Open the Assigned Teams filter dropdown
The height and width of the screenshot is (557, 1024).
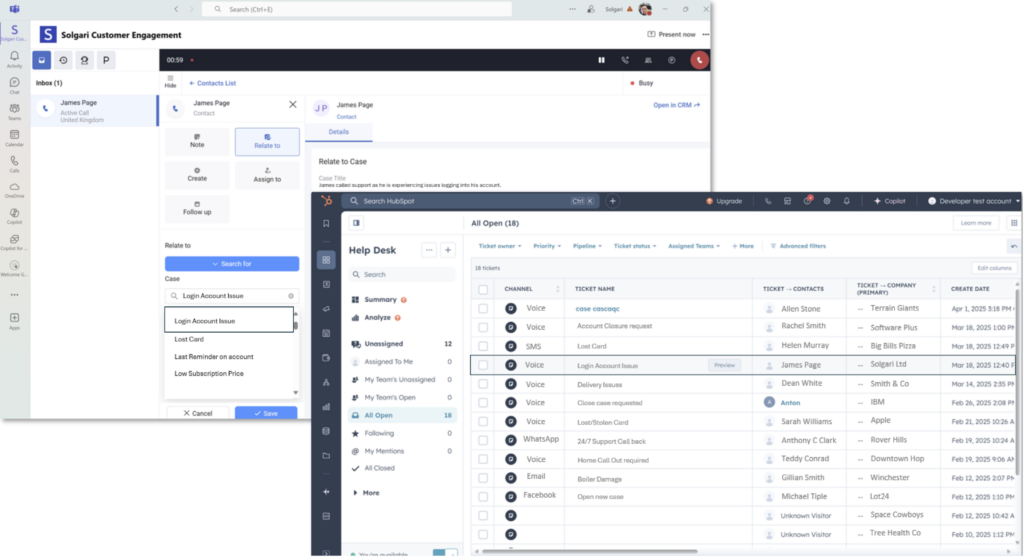(694, 246)
